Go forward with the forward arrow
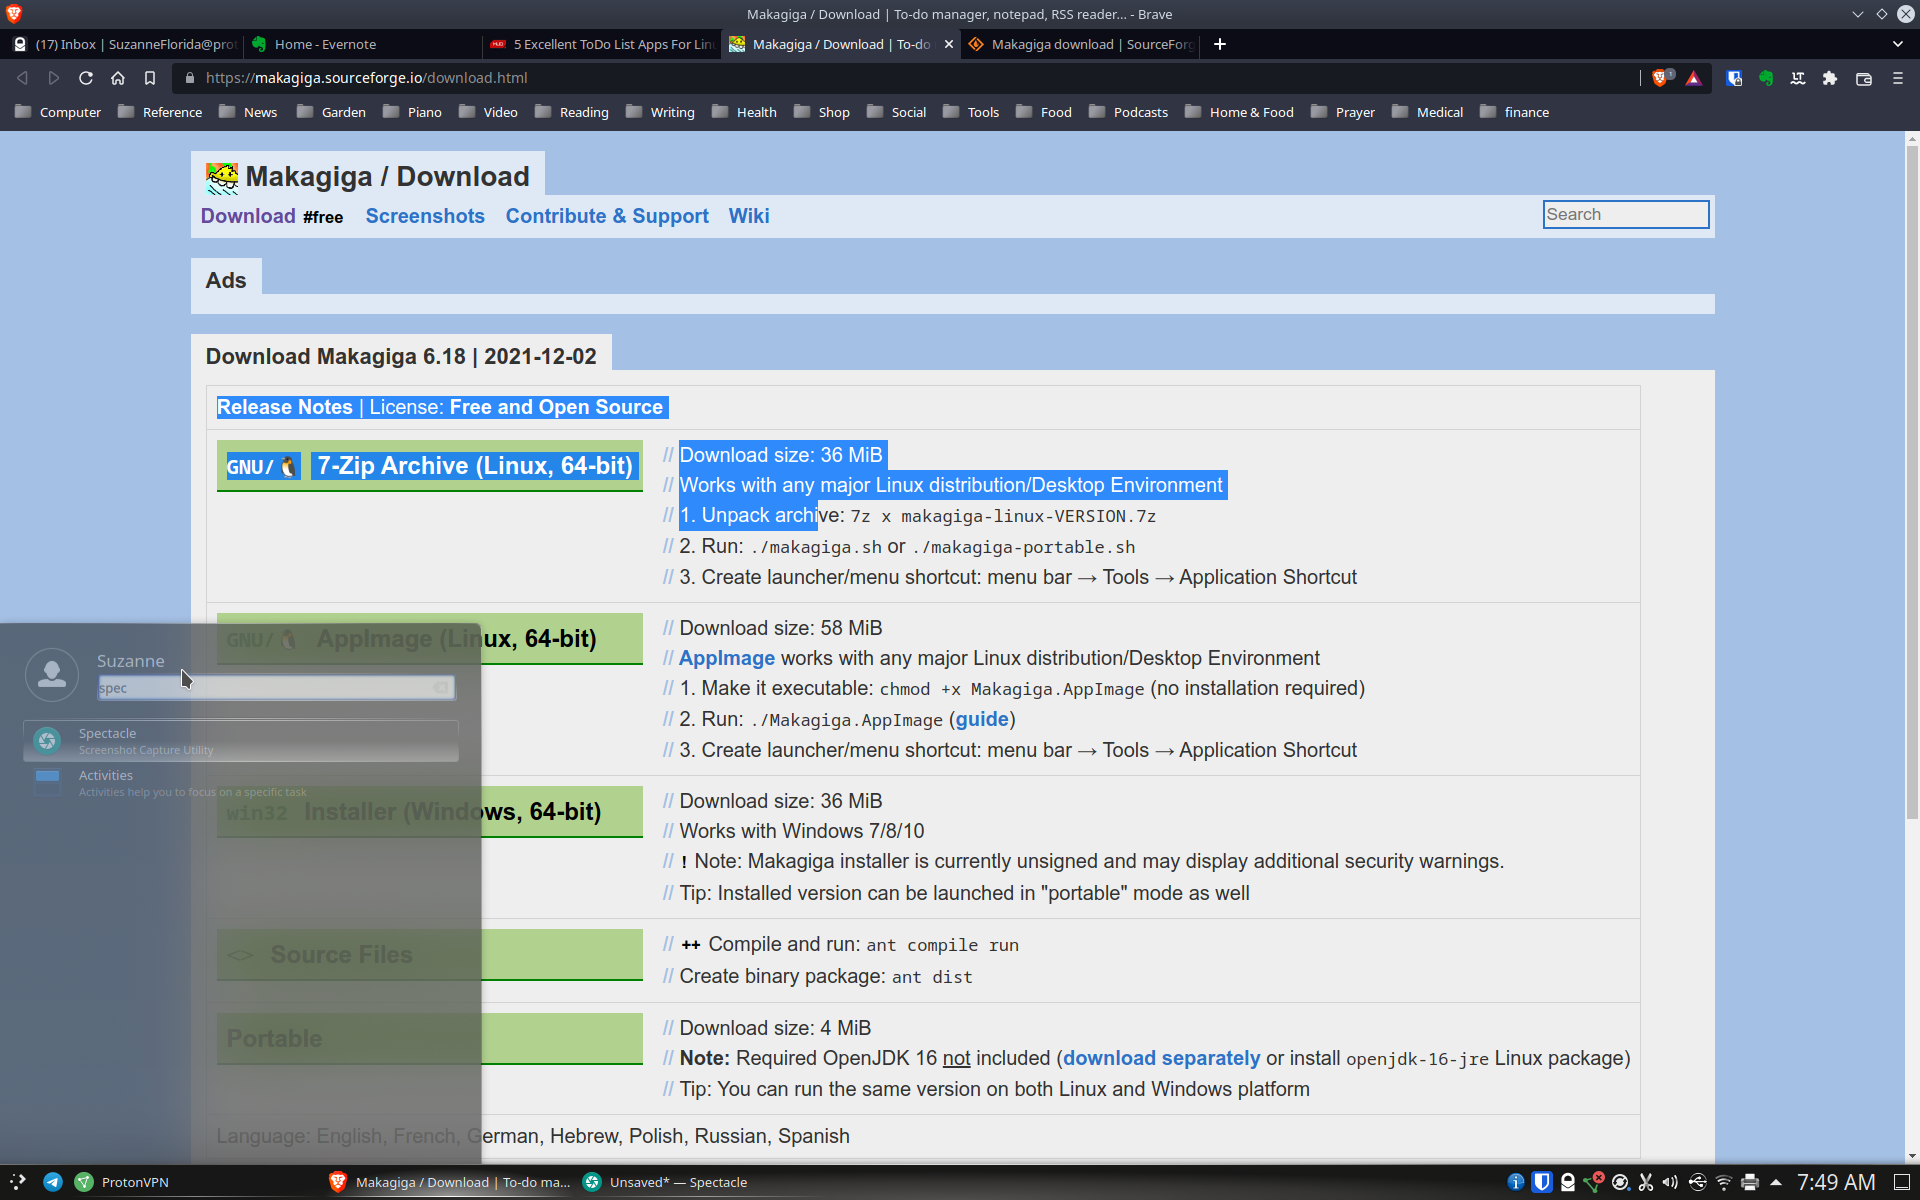Screen dimensions: 1920x1200 [x=54, y=78]
